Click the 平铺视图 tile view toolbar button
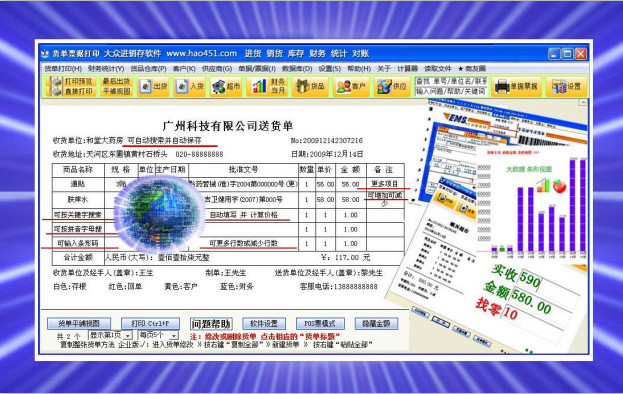This screenshot has height=394, width=623. point(116,91)
